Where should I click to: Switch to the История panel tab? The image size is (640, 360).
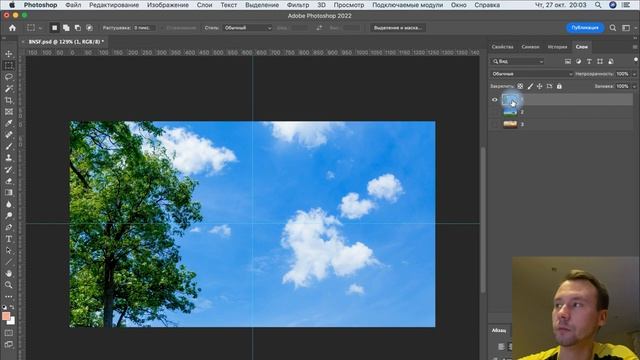click(x=558, y=47)
